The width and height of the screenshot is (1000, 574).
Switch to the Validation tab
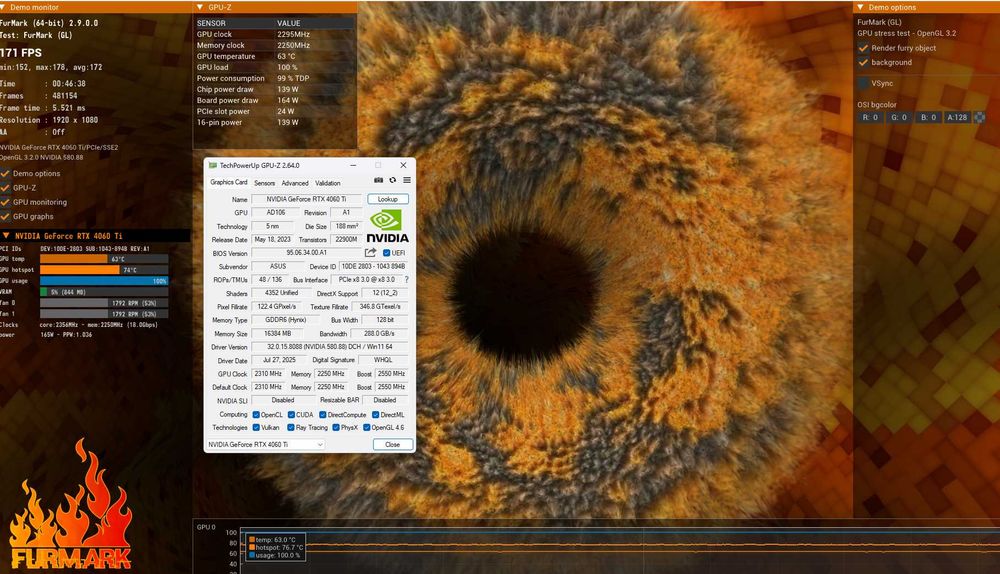(x=328, y=183)
